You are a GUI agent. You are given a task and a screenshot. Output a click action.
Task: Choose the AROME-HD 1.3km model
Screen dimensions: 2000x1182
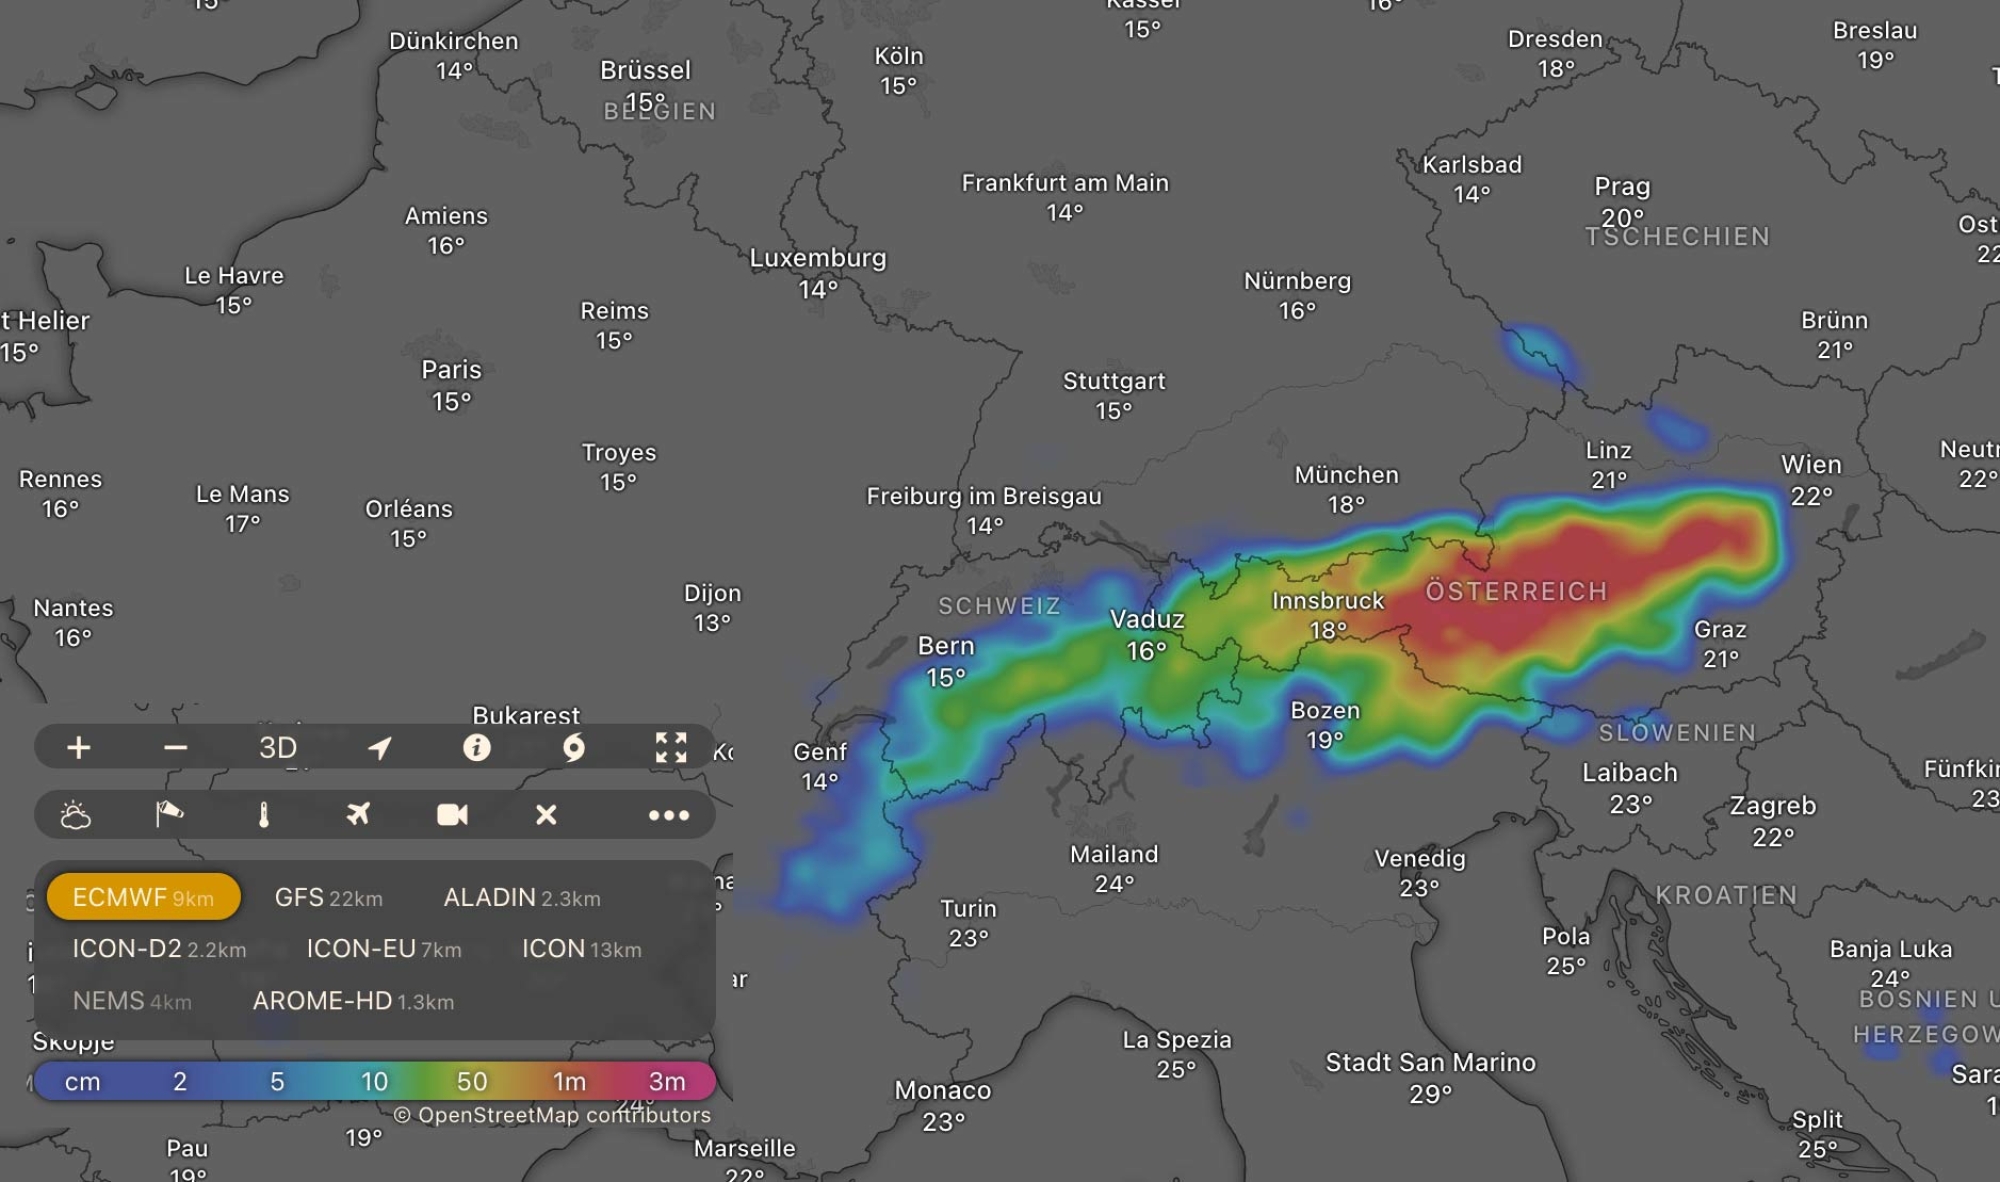[353, 1001]
